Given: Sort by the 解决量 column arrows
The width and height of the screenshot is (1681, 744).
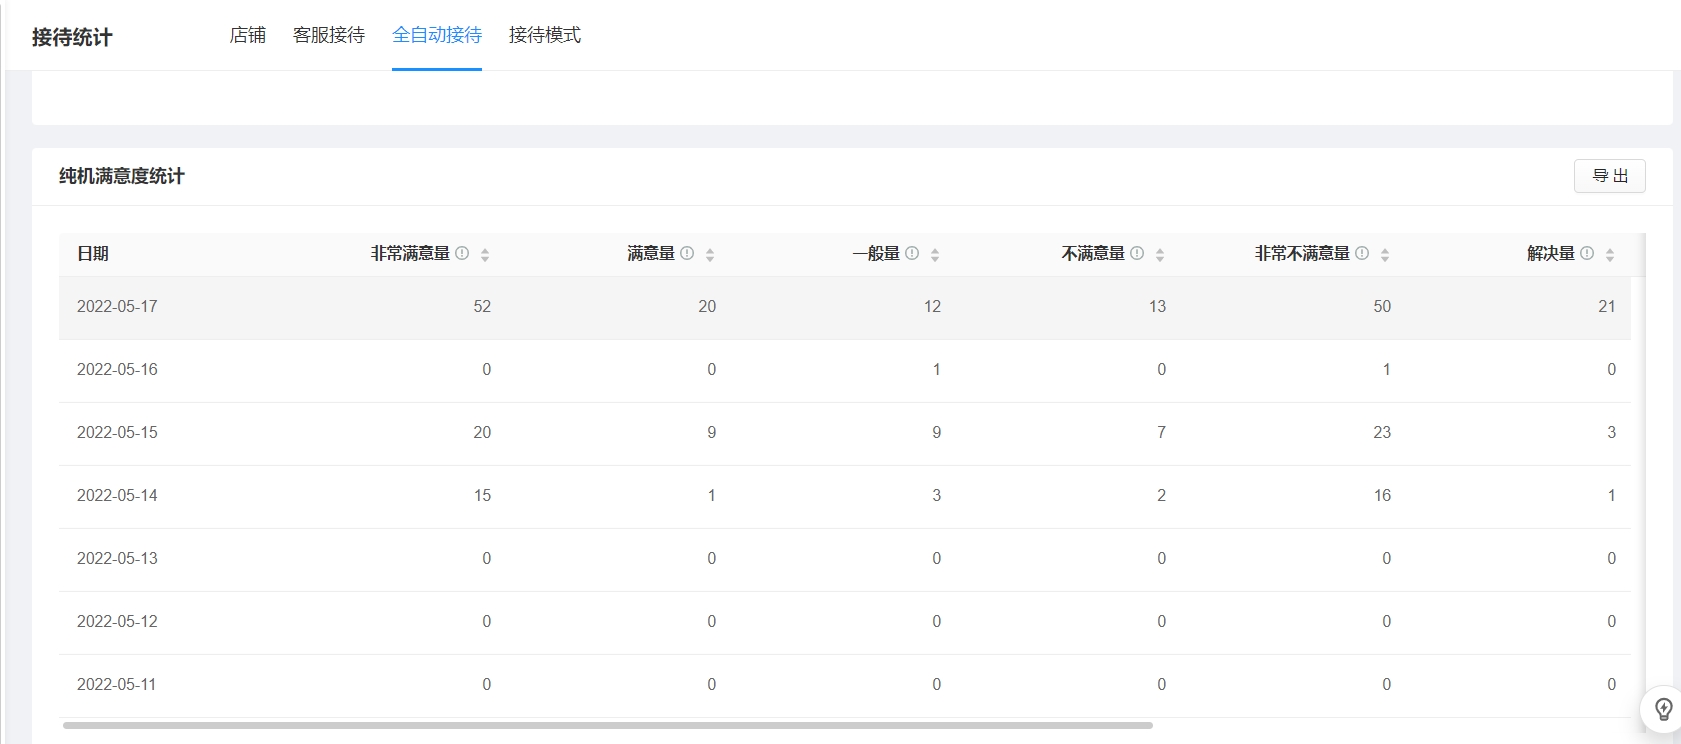Looking at the screenshot, I should (x=1610, y=255).
